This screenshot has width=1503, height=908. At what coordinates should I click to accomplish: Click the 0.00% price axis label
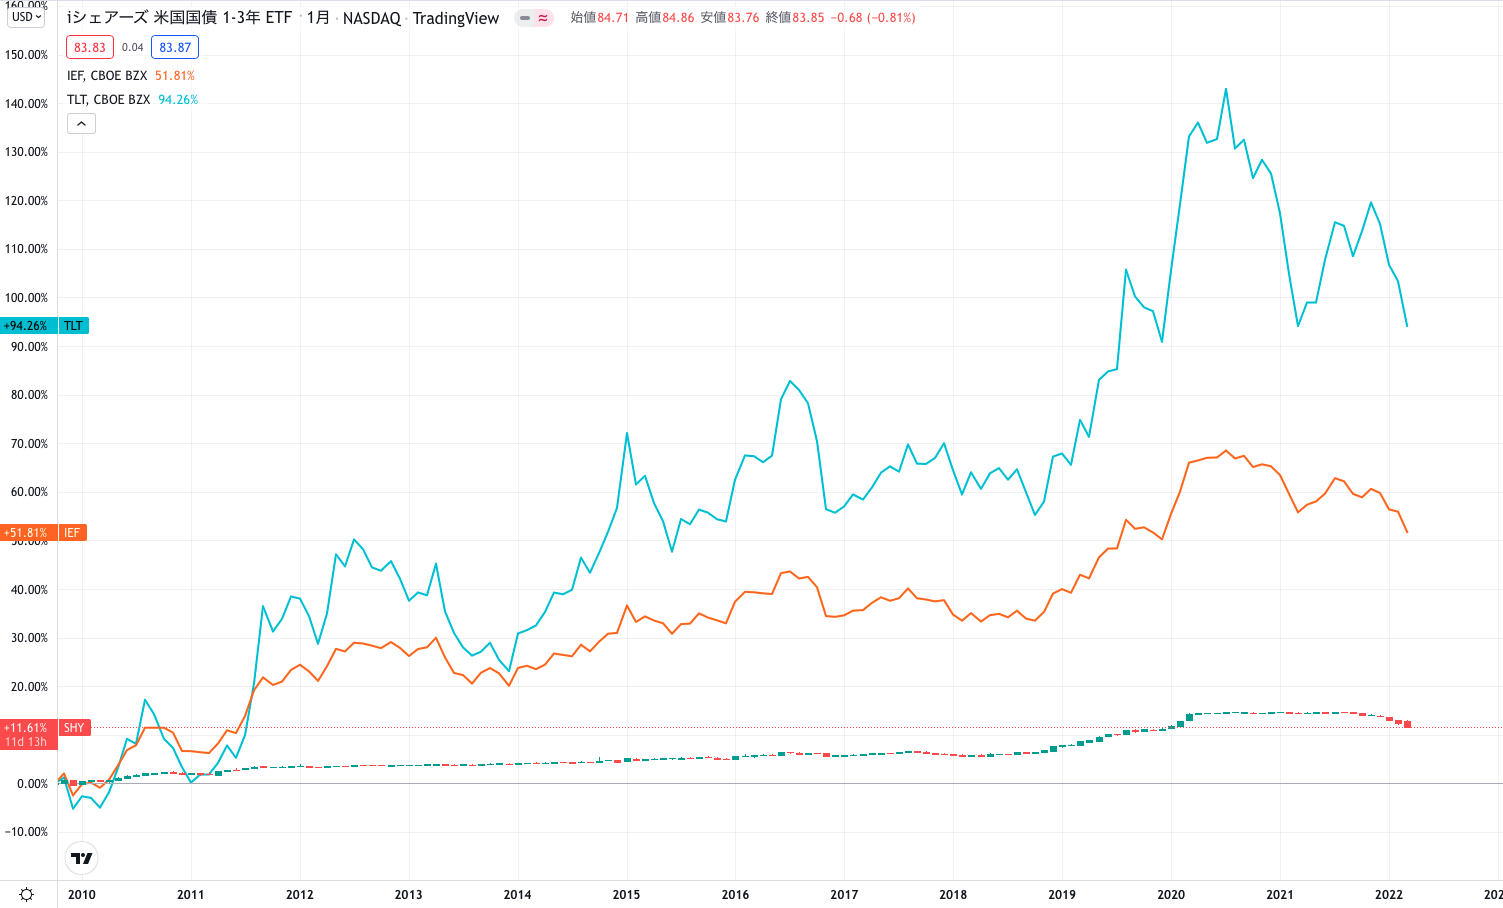[x=32, y=784]
